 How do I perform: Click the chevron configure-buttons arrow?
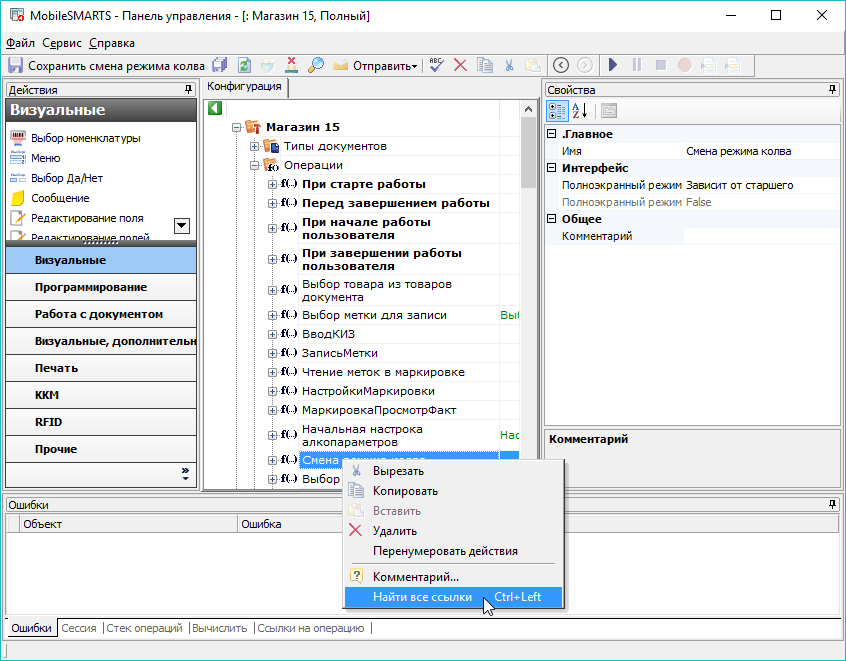[185, 474]
